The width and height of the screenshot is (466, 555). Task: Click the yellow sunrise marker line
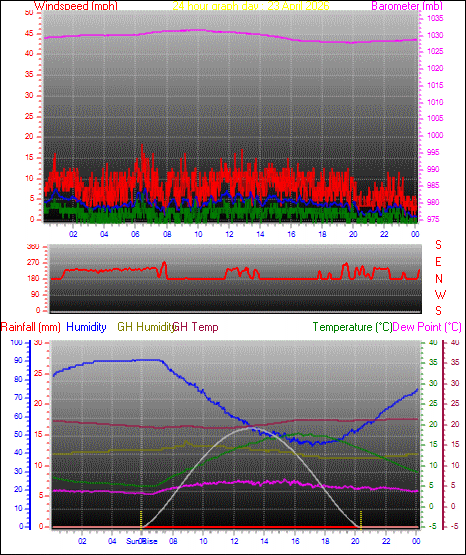tap(141, 519)
